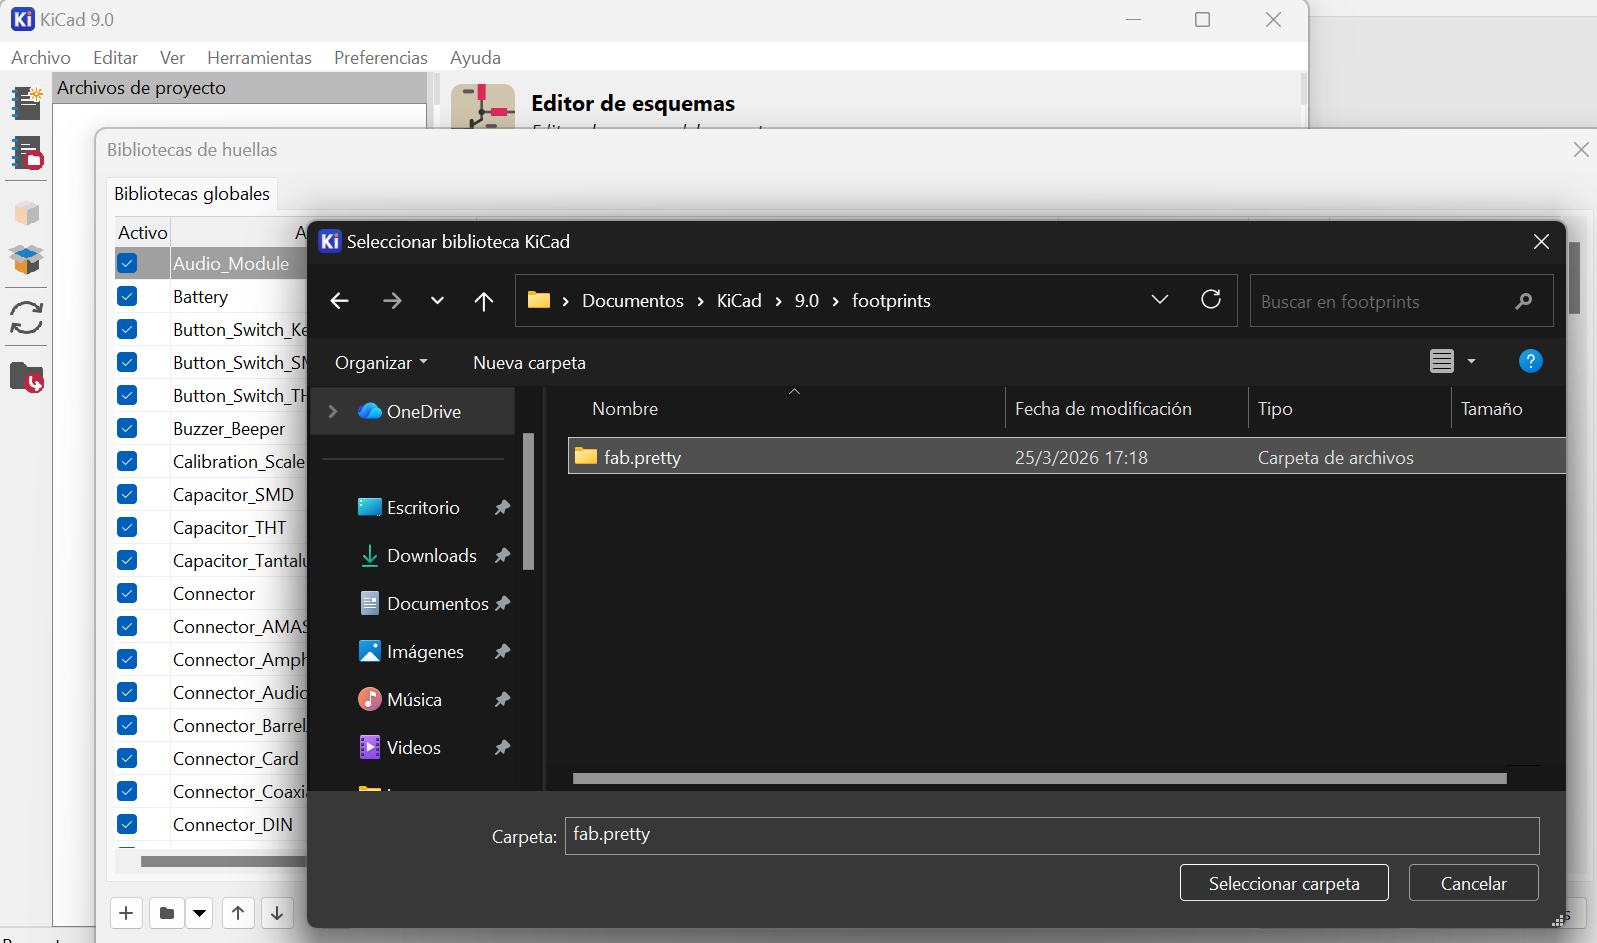This screenshot has height=943, width=1597.
Task: Disable the Buzzer_Beeper library checkbox
Action: (x=127, y=429)
